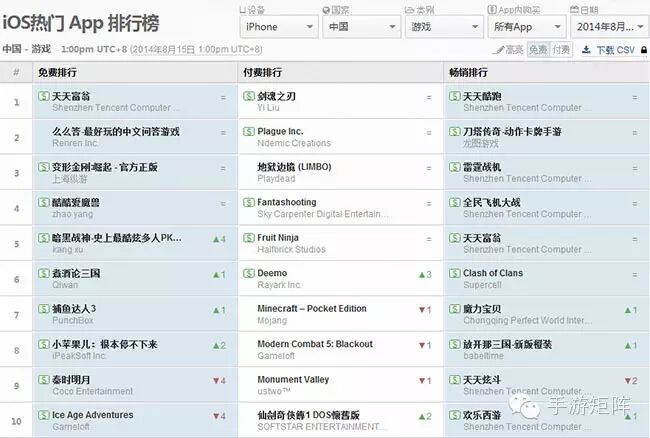Click the purchase icon beside 雷霆战机
This screenshot has width=650, height=438.
455,167
